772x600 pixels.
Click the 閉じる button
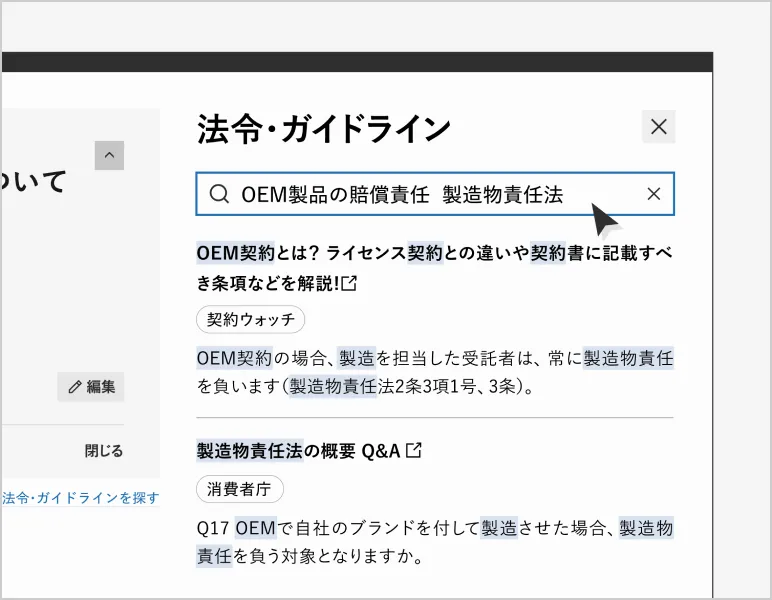coord(104,450)
